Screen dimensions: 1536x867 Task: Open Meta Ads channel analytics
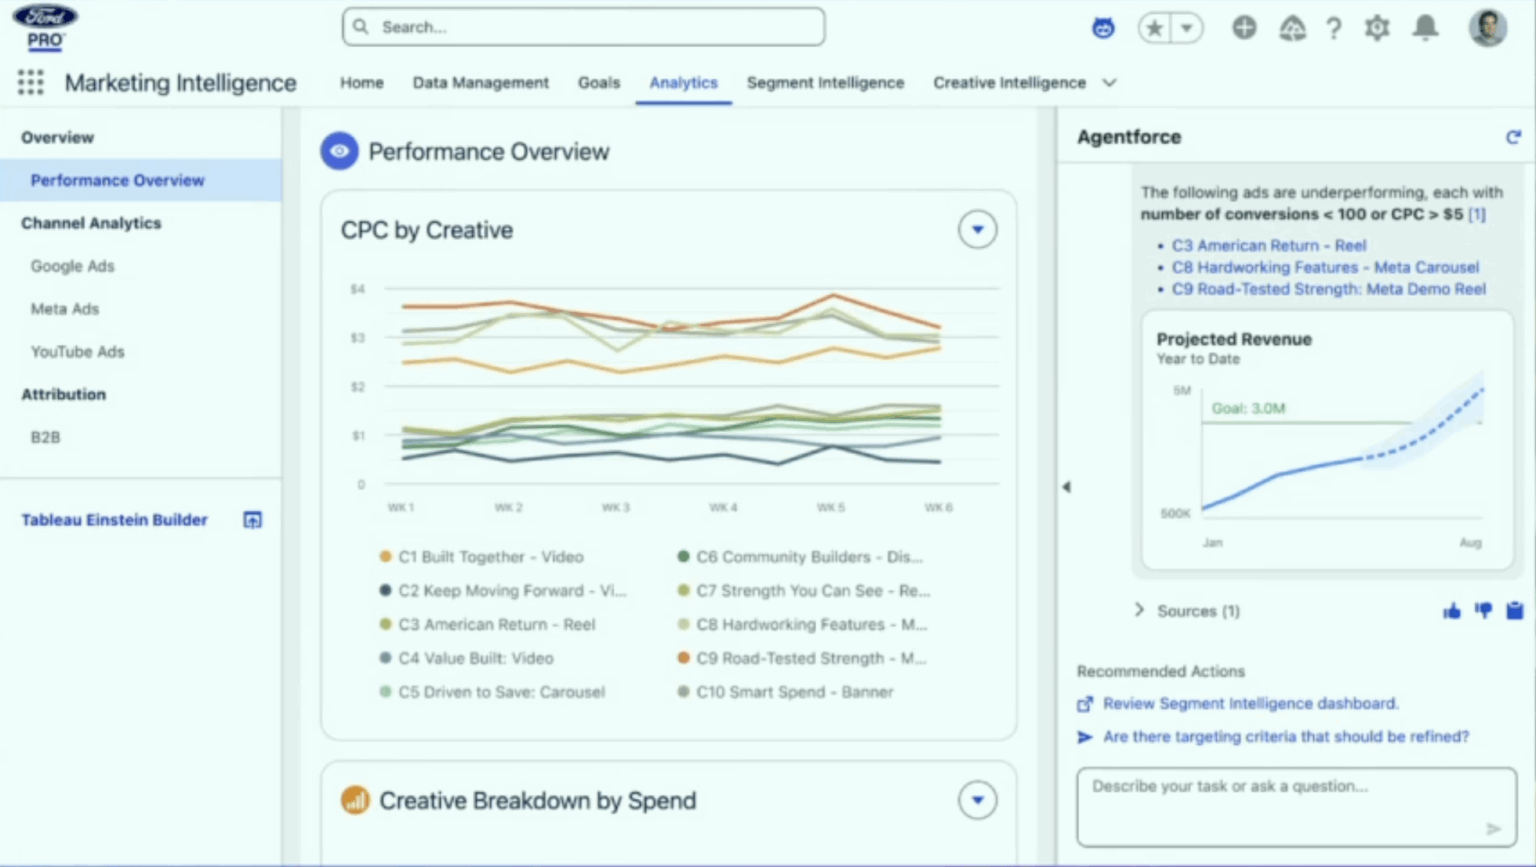coord(65,309)
